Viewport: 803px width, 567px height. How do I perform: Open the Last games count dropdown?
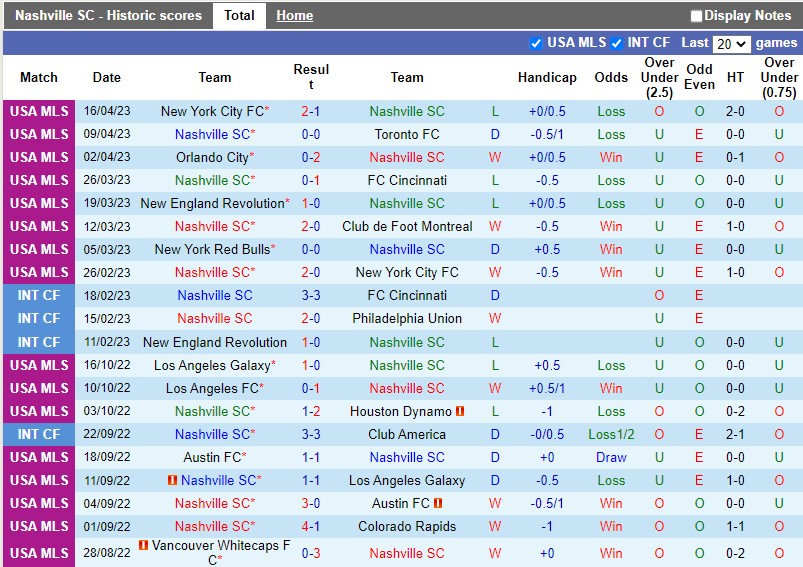click(x=731, y=43)
